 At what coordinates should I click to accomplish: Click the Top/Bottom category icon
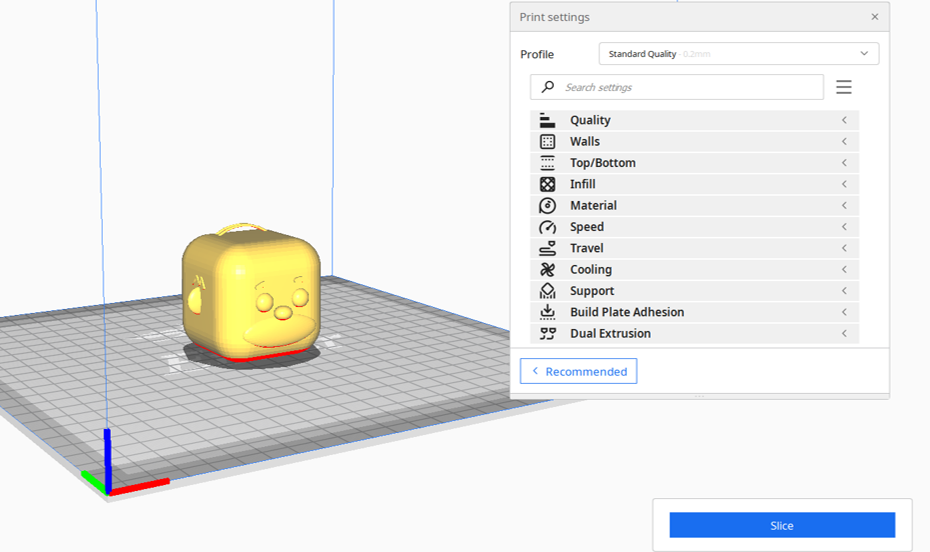tap(547, 163)
